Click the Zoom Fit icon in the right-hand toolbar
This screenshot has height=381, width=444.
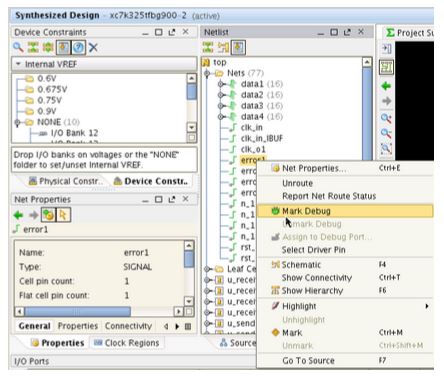click(x=386, y=148)
